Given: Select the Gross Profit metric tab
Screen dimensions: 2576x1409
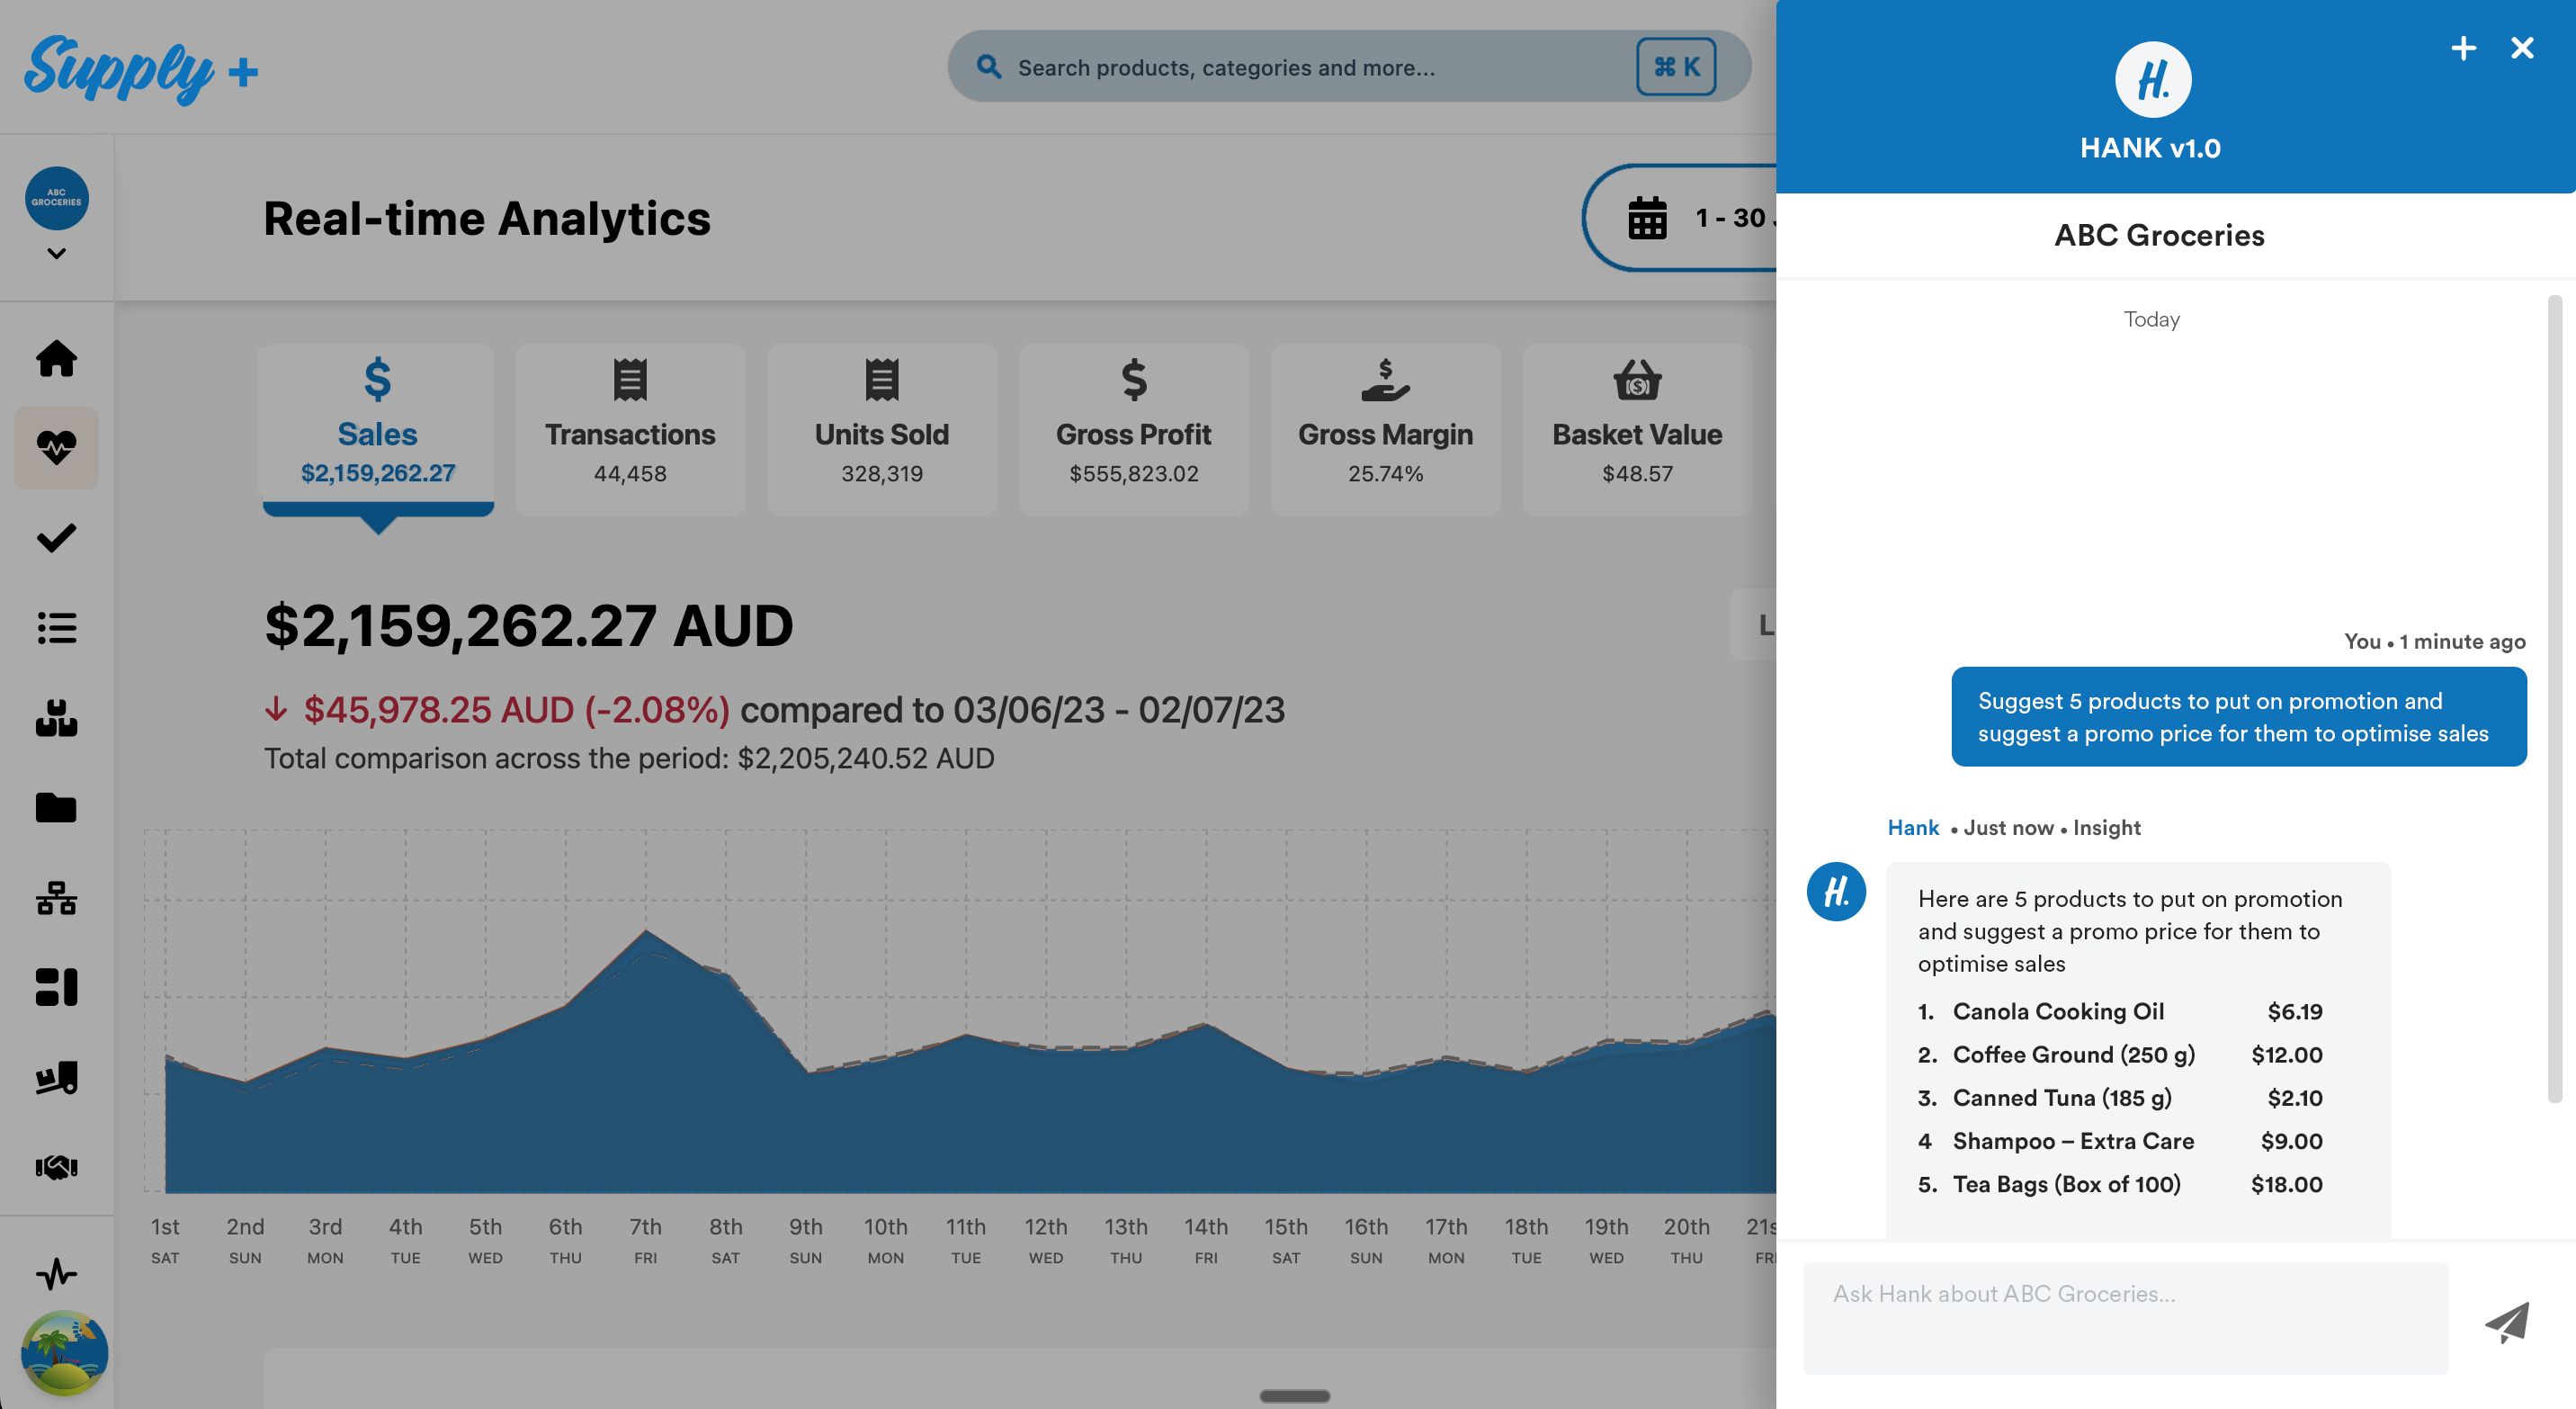Looking at the screenshot, I should pyautogui.click(x=1133, y=430).
